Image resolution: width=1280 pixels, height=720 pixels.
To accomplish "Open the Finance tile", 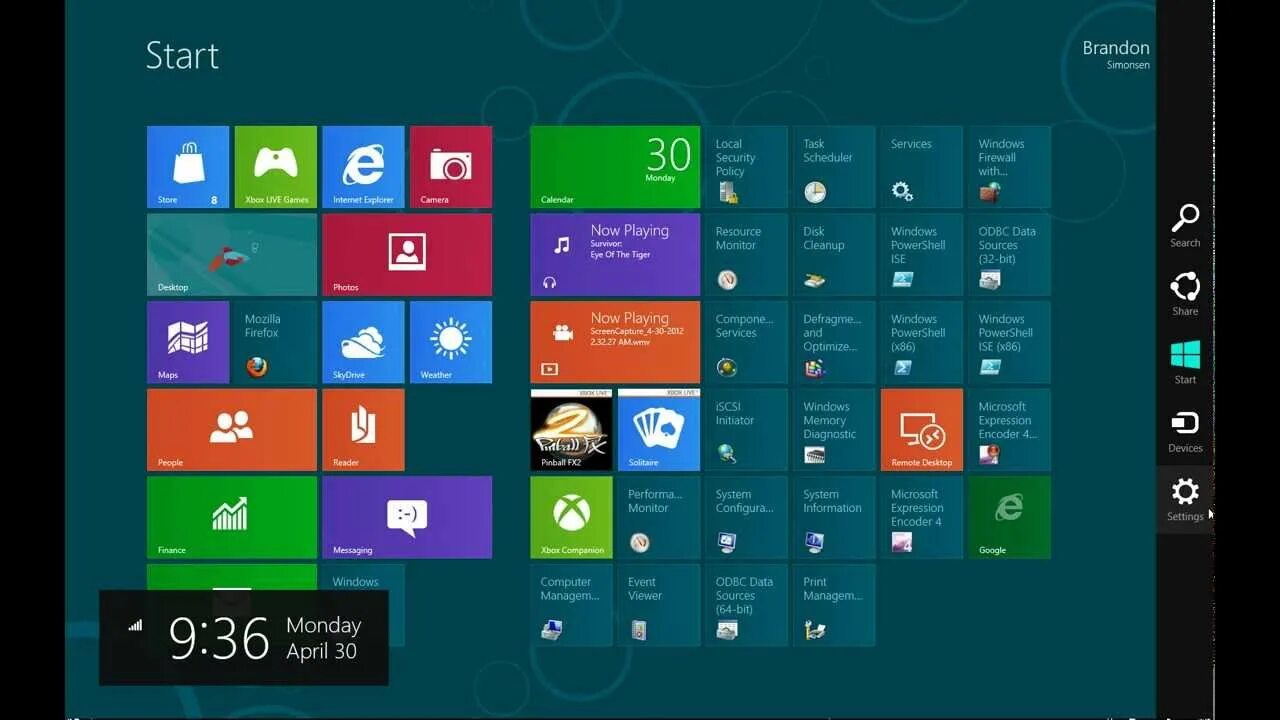I will (232, 517).
